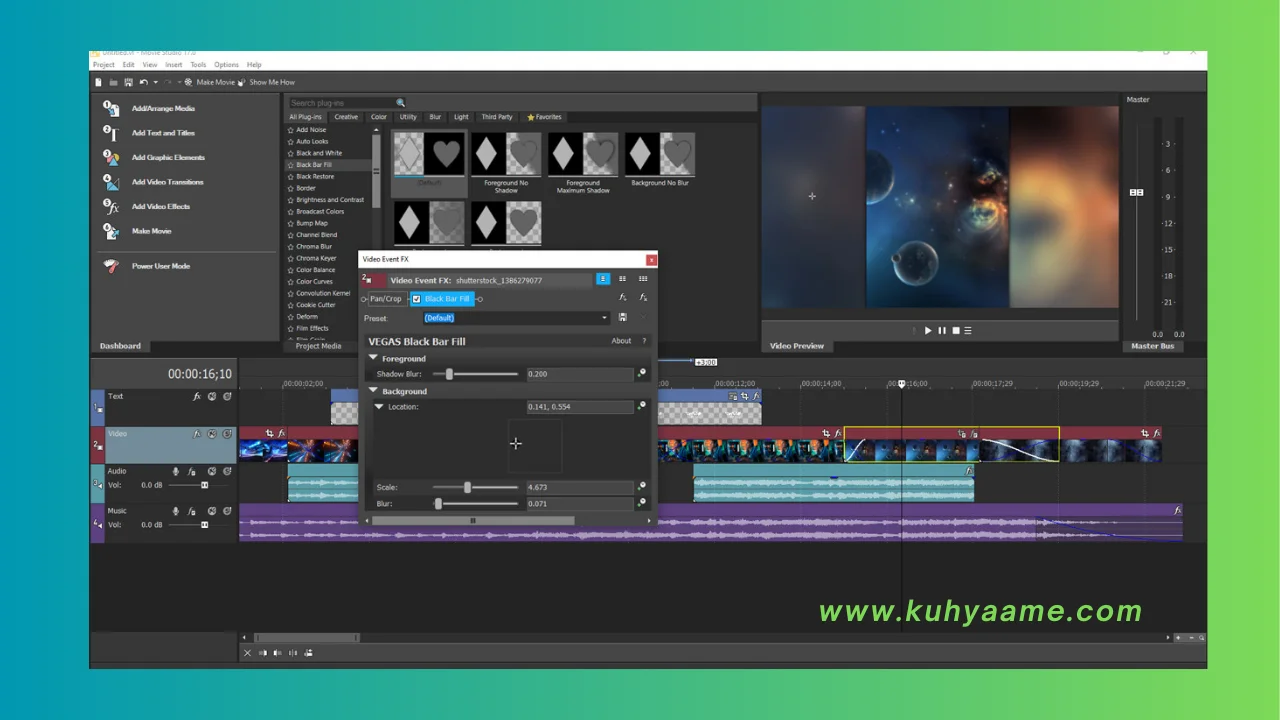Select the Third Party plug-ins tab
This screenshot has height=720, width=1280.
497,117
